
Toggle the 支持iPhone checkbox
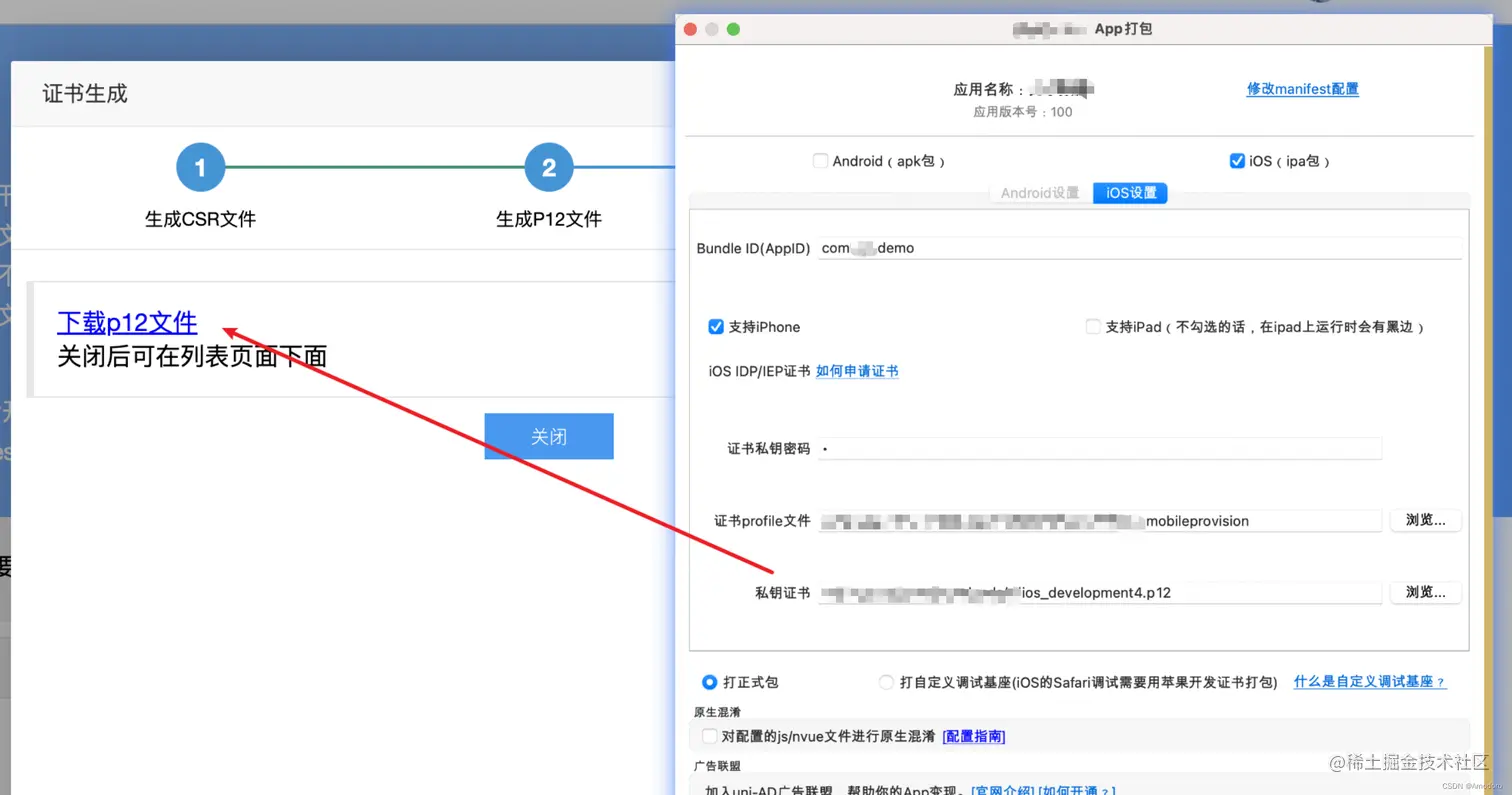(x=716, y=327)
